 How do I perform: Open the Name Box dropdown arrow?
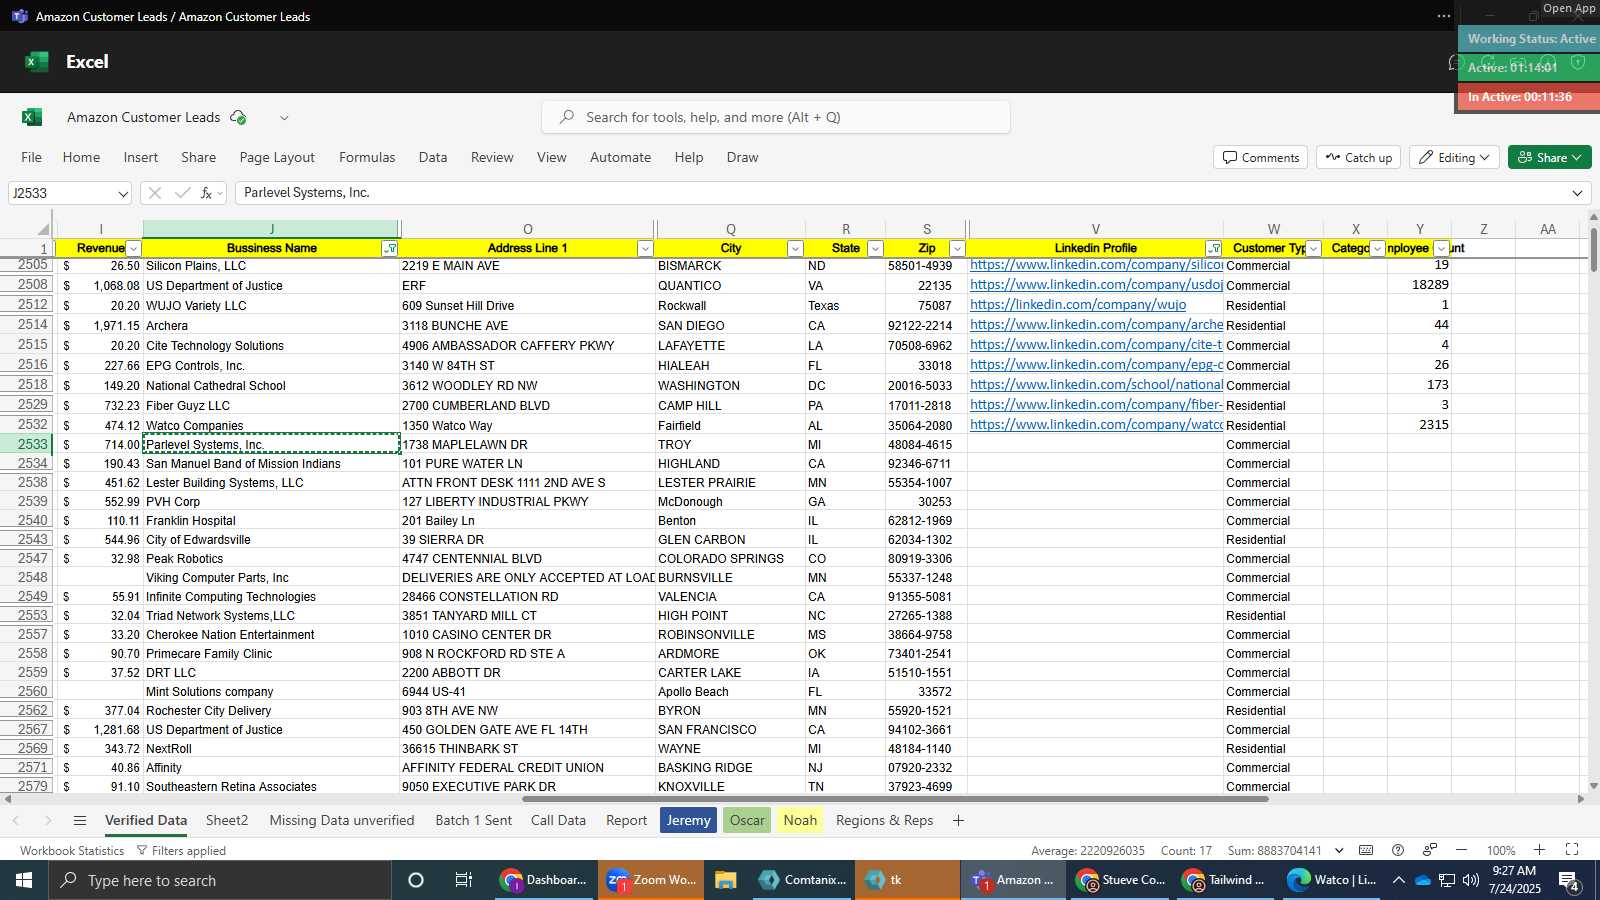(x=123, y=193)
